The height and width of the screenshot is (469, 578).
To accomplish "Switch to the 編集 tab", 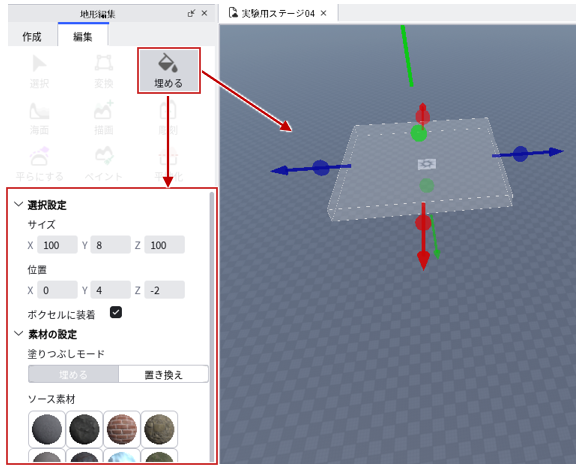I will pos(83,37).
